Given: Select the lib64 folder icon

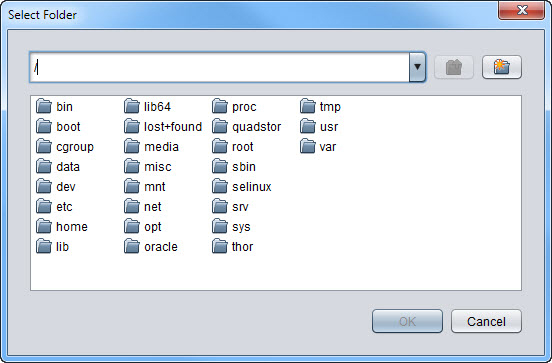Looking at the screenshot, I should click(x=132, y=106).
